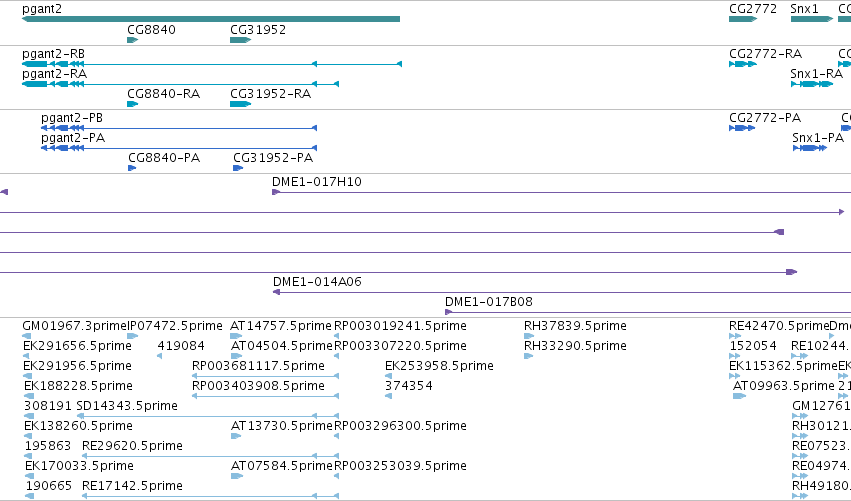Select the EK253958.5prime EST label

tap(439, 366)
